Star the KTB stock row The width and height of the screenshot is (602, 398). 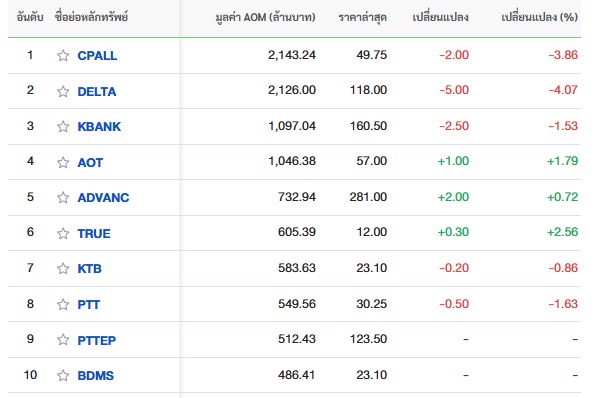(63, 268)
